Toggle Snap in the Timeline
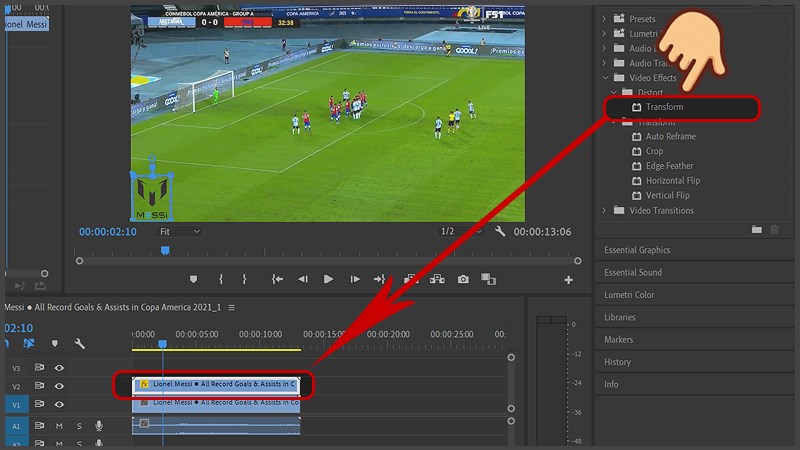Image resolution: width=800 pixels, height=450 pixels. [x=7, y=344]
